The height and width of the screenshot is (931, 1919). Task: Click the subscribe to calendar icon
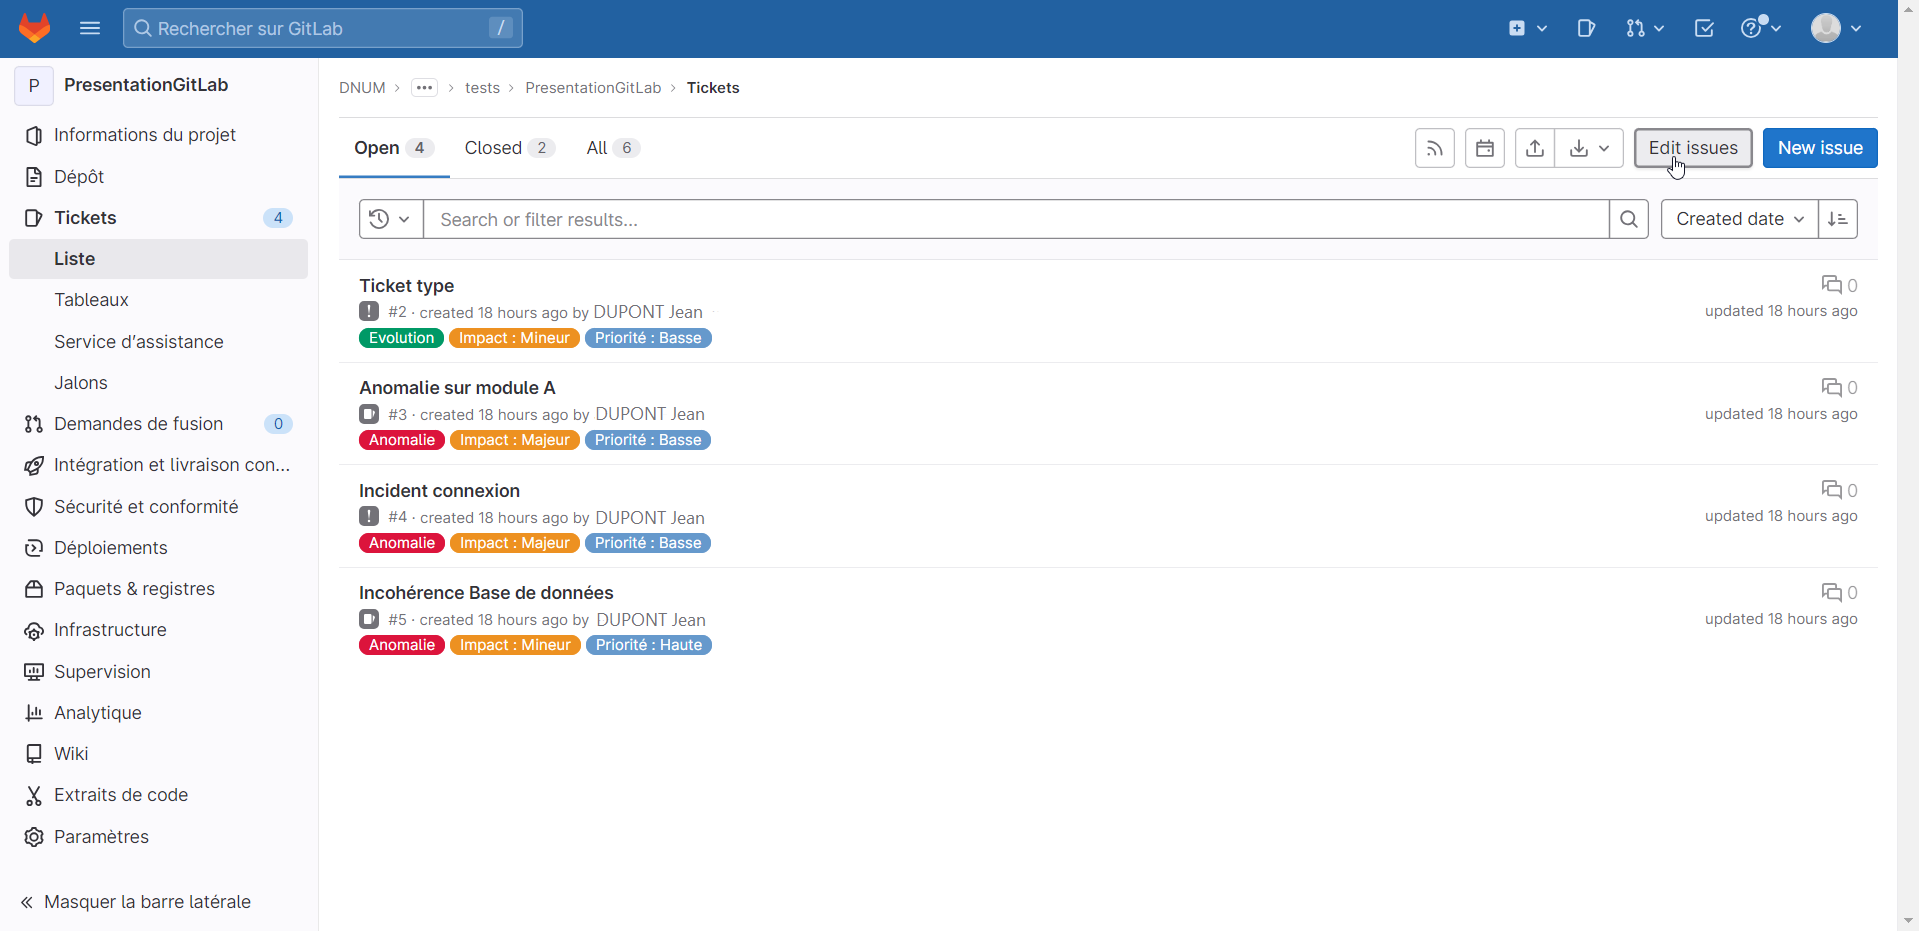1484,148
